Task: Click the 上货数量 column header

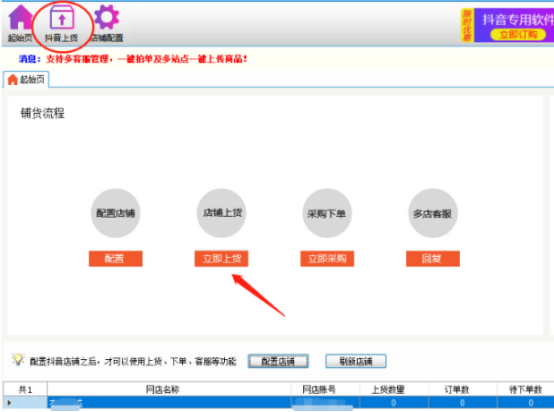Action: coord(394,389)
